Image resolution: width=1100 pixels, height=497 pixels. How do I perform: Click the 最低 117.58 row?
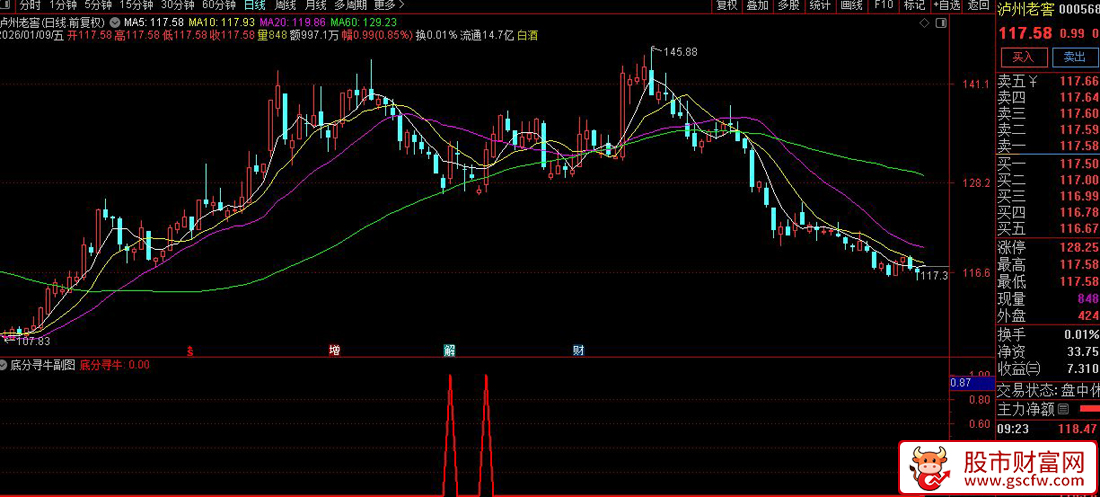coord(1048,282)
